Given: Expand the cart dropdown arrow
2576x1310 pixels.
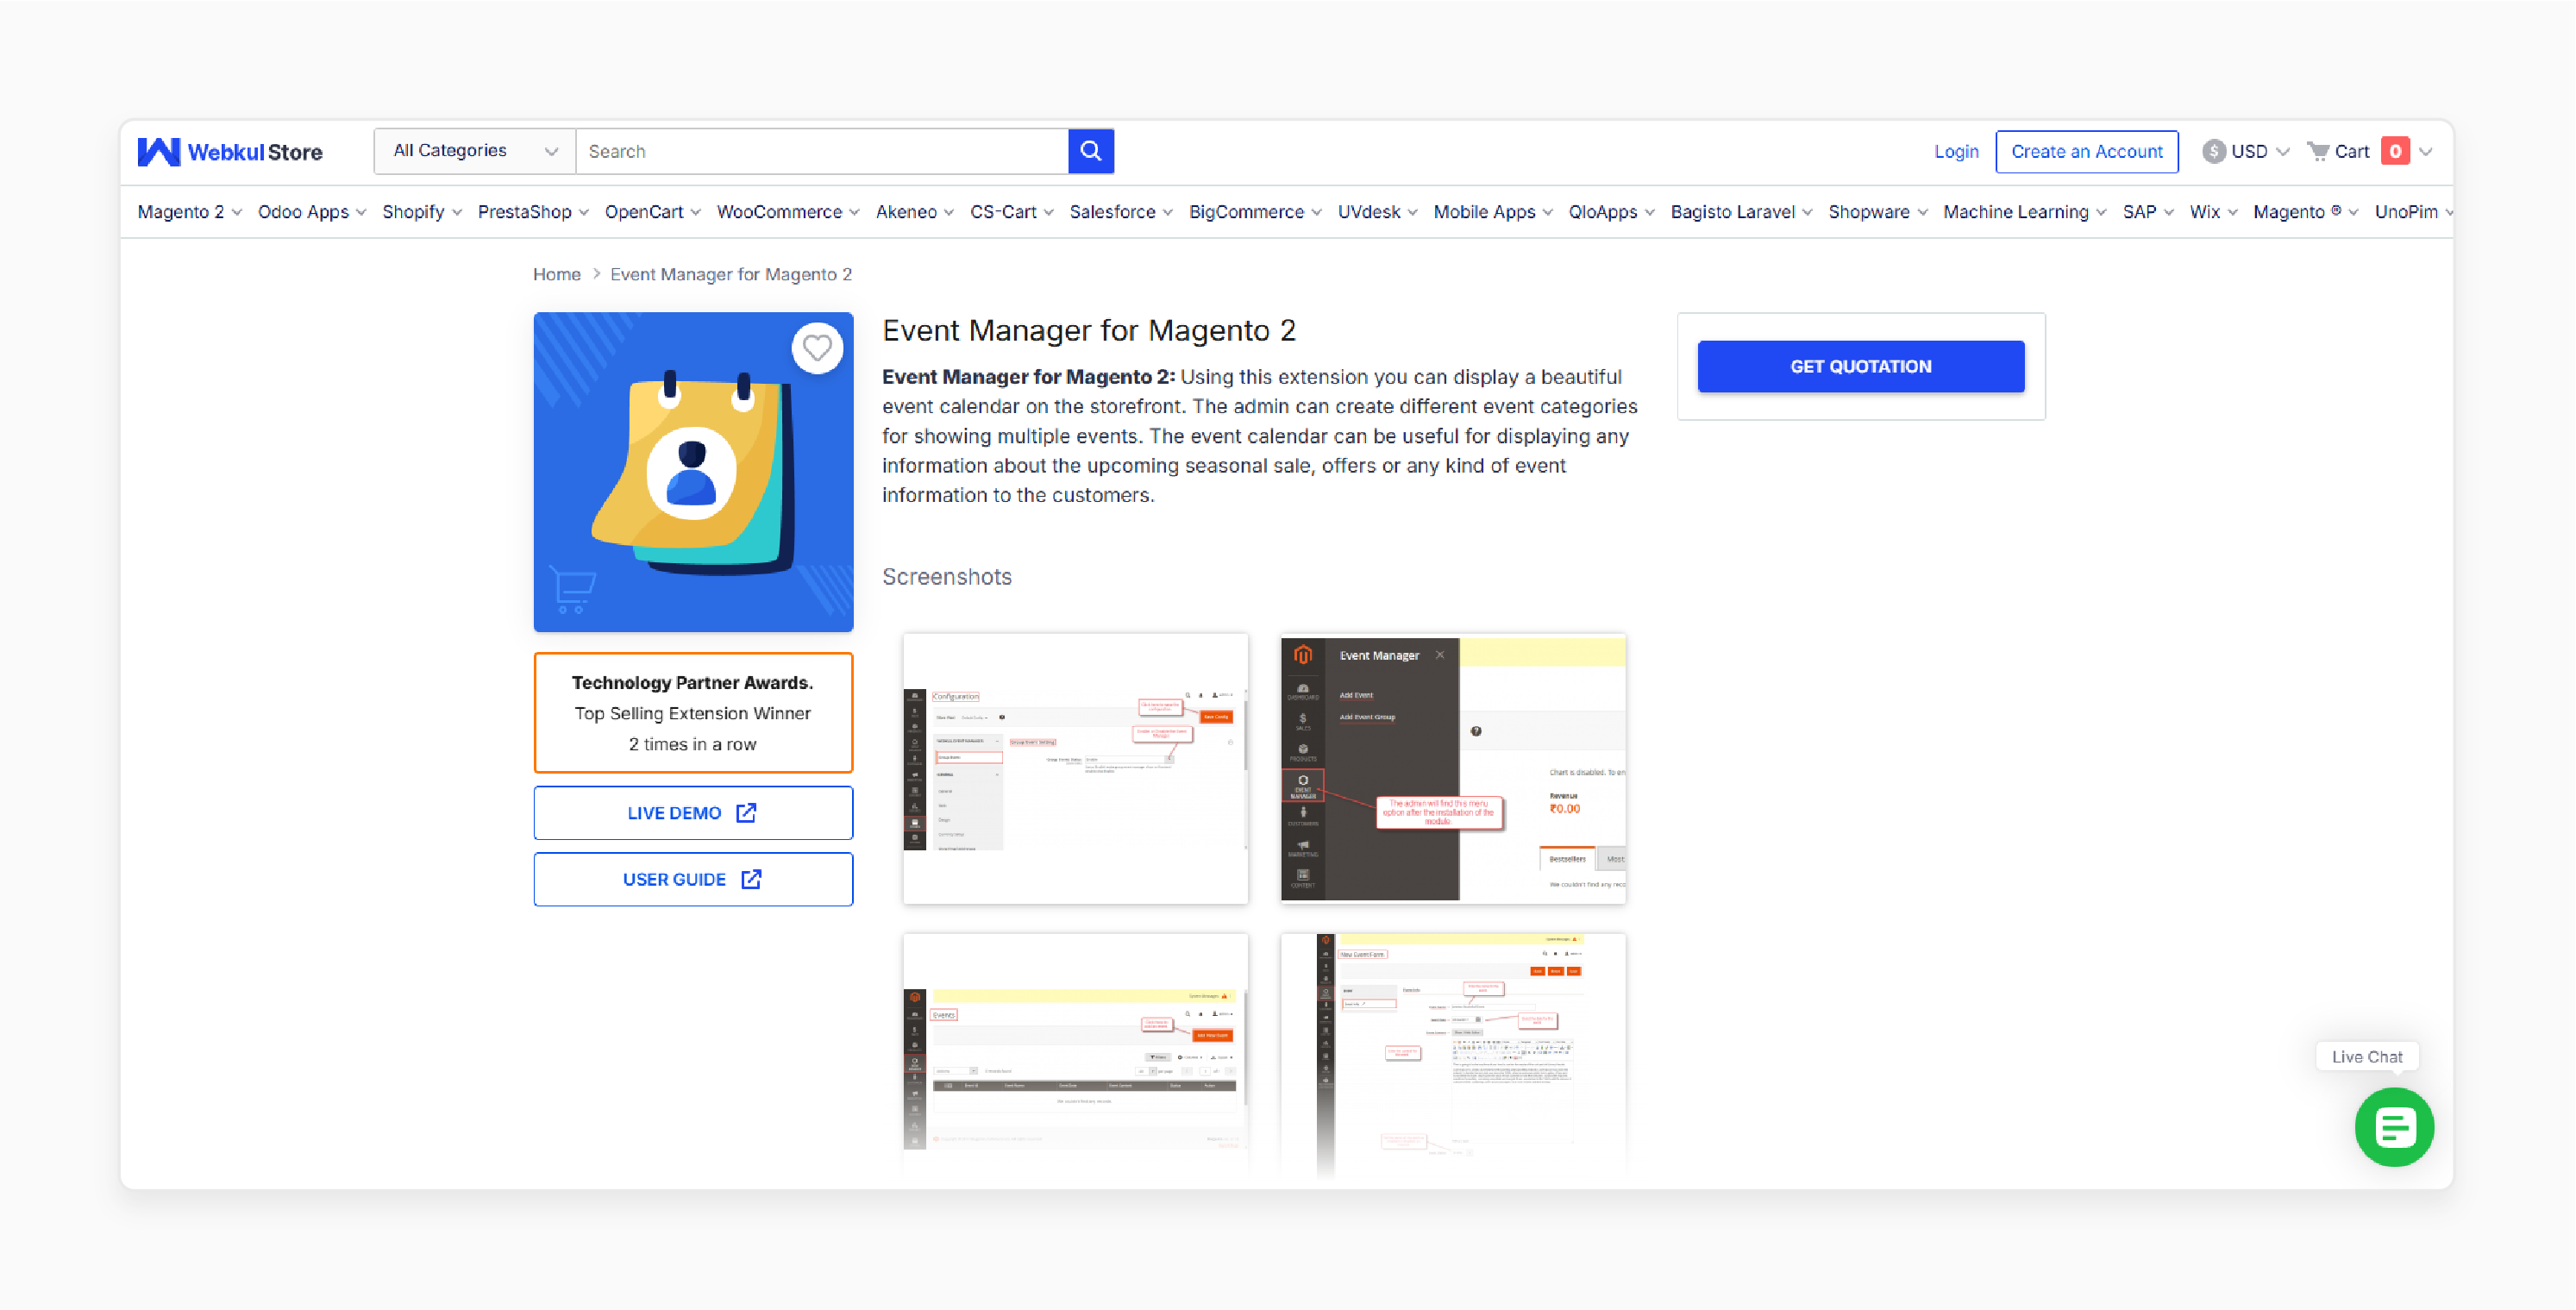Looking at the screenshot, I should click(2425, 152).
